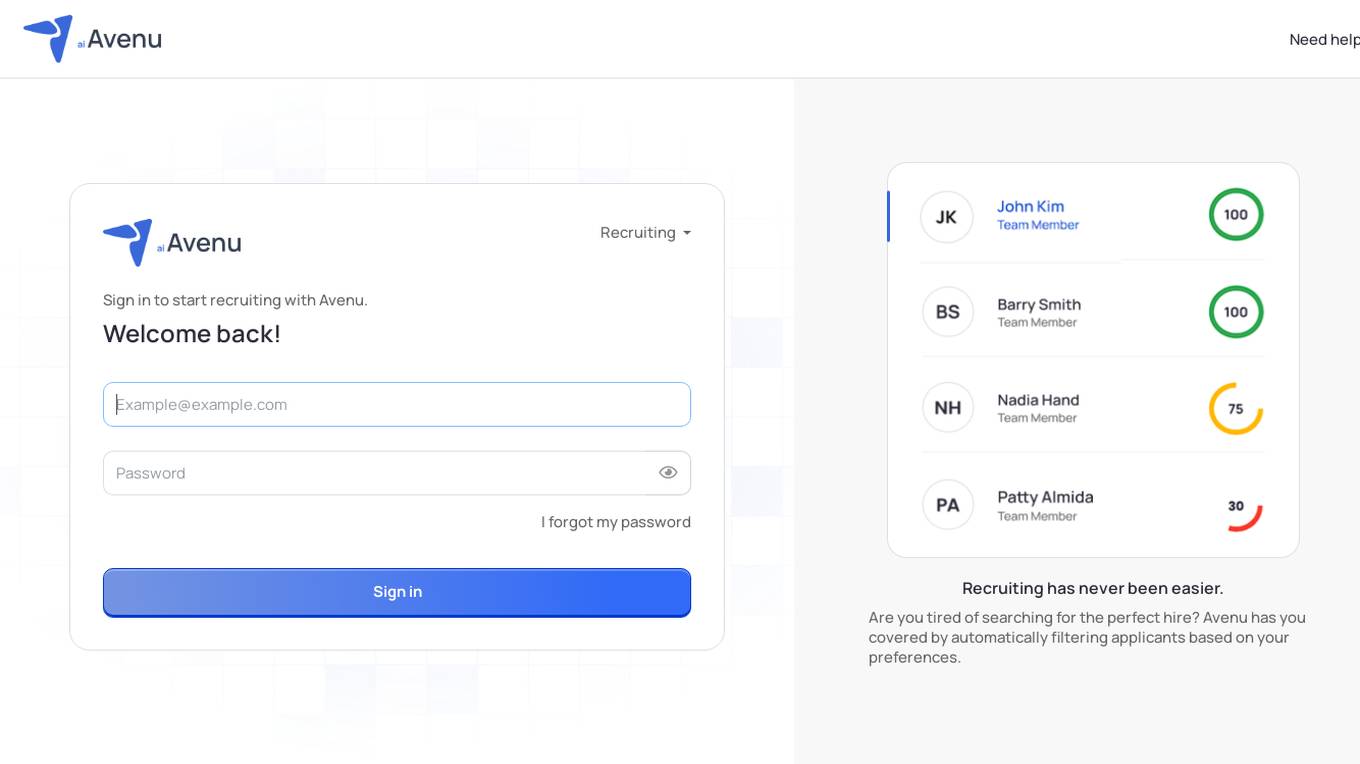Click Barry Smith's 100 score ring

pos(1236,312)
